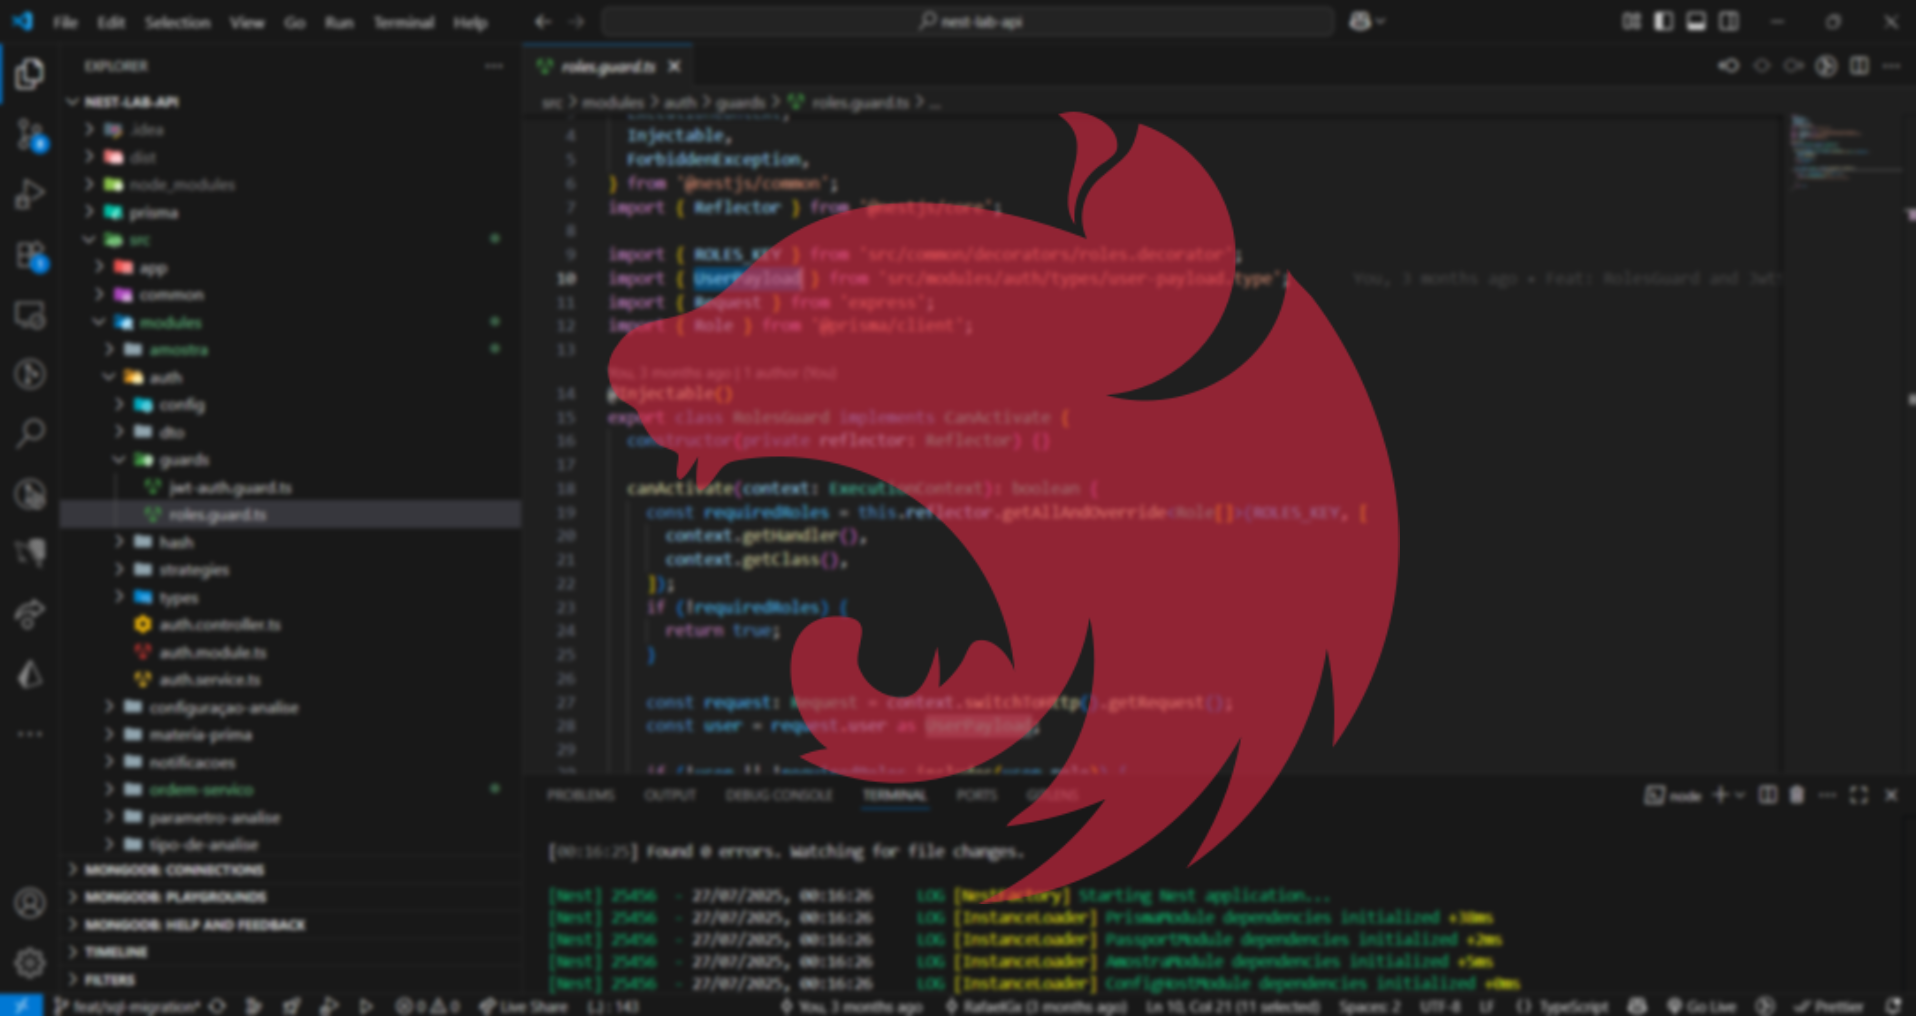Click Live Share in status bar

(x=524, y=1006)
